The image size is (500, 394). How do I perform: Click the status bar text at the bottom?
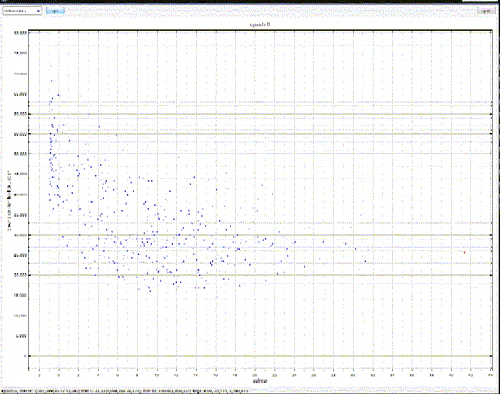click(125, 390)
